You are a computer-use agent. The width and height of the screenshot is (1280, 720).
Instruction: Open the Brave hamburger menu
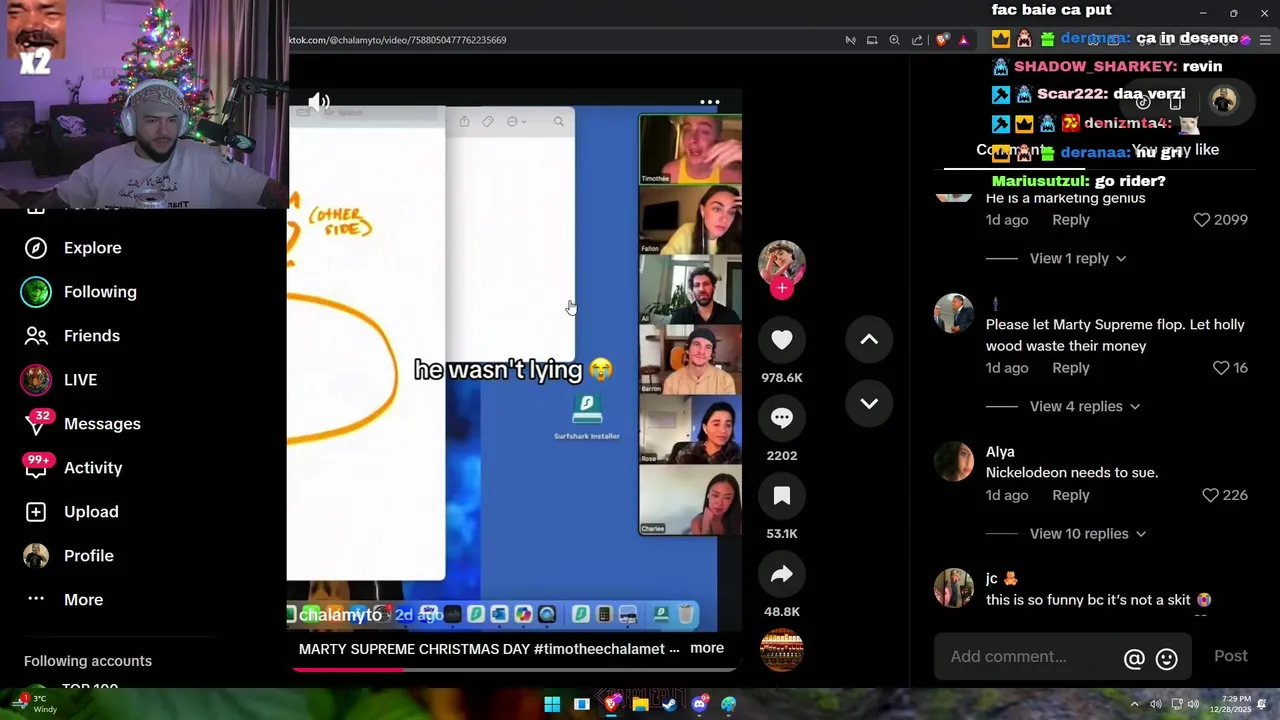pyautogui.click(x=1266, y=40)
